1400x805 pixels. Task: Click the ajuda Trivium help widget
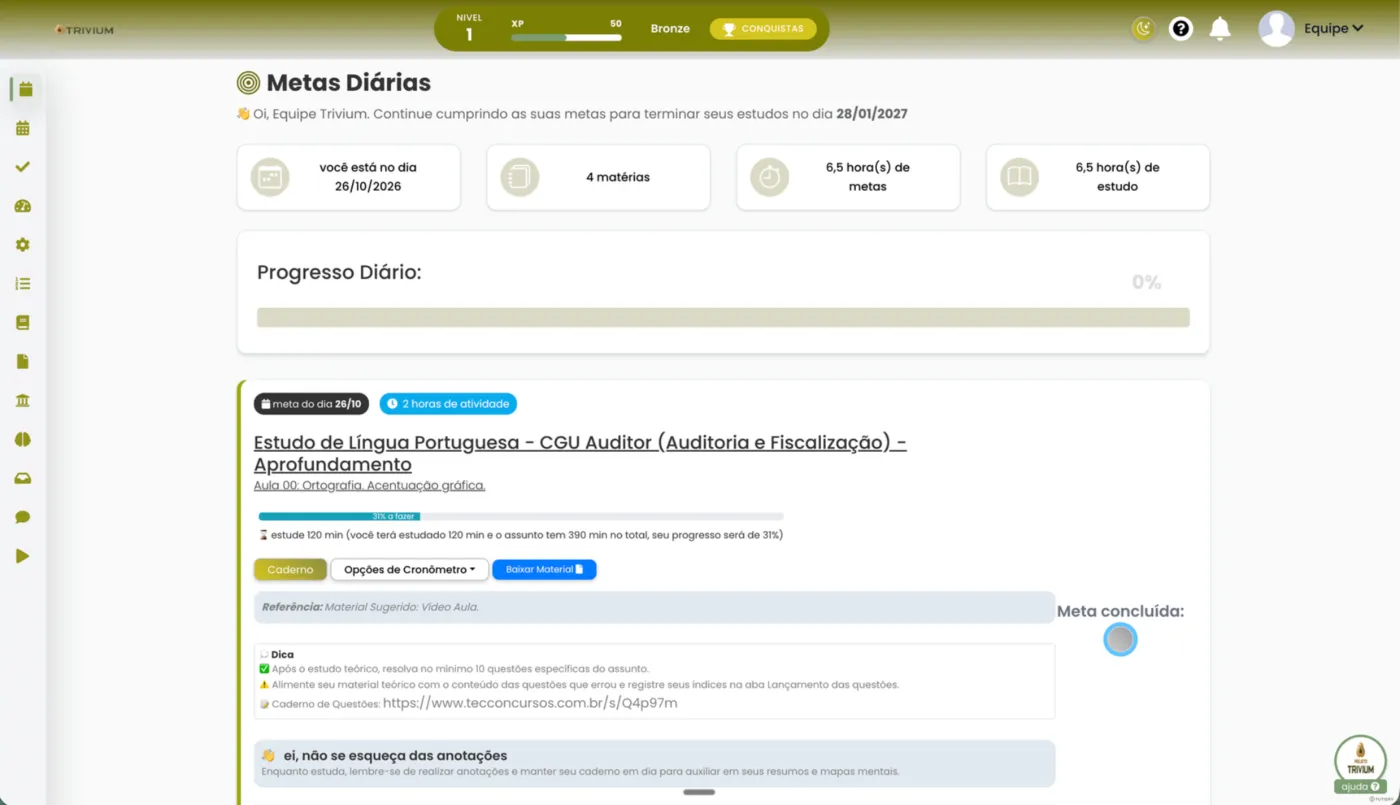(x=1360, y=765)
